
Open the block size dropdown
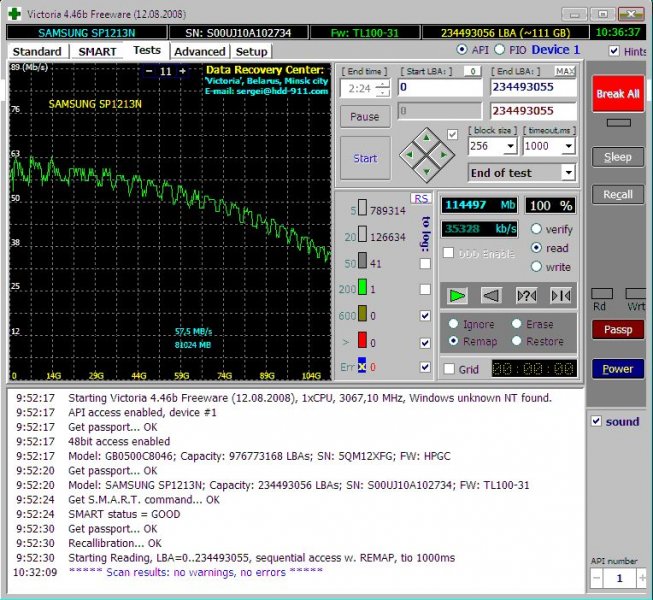(x=510, y=146)
